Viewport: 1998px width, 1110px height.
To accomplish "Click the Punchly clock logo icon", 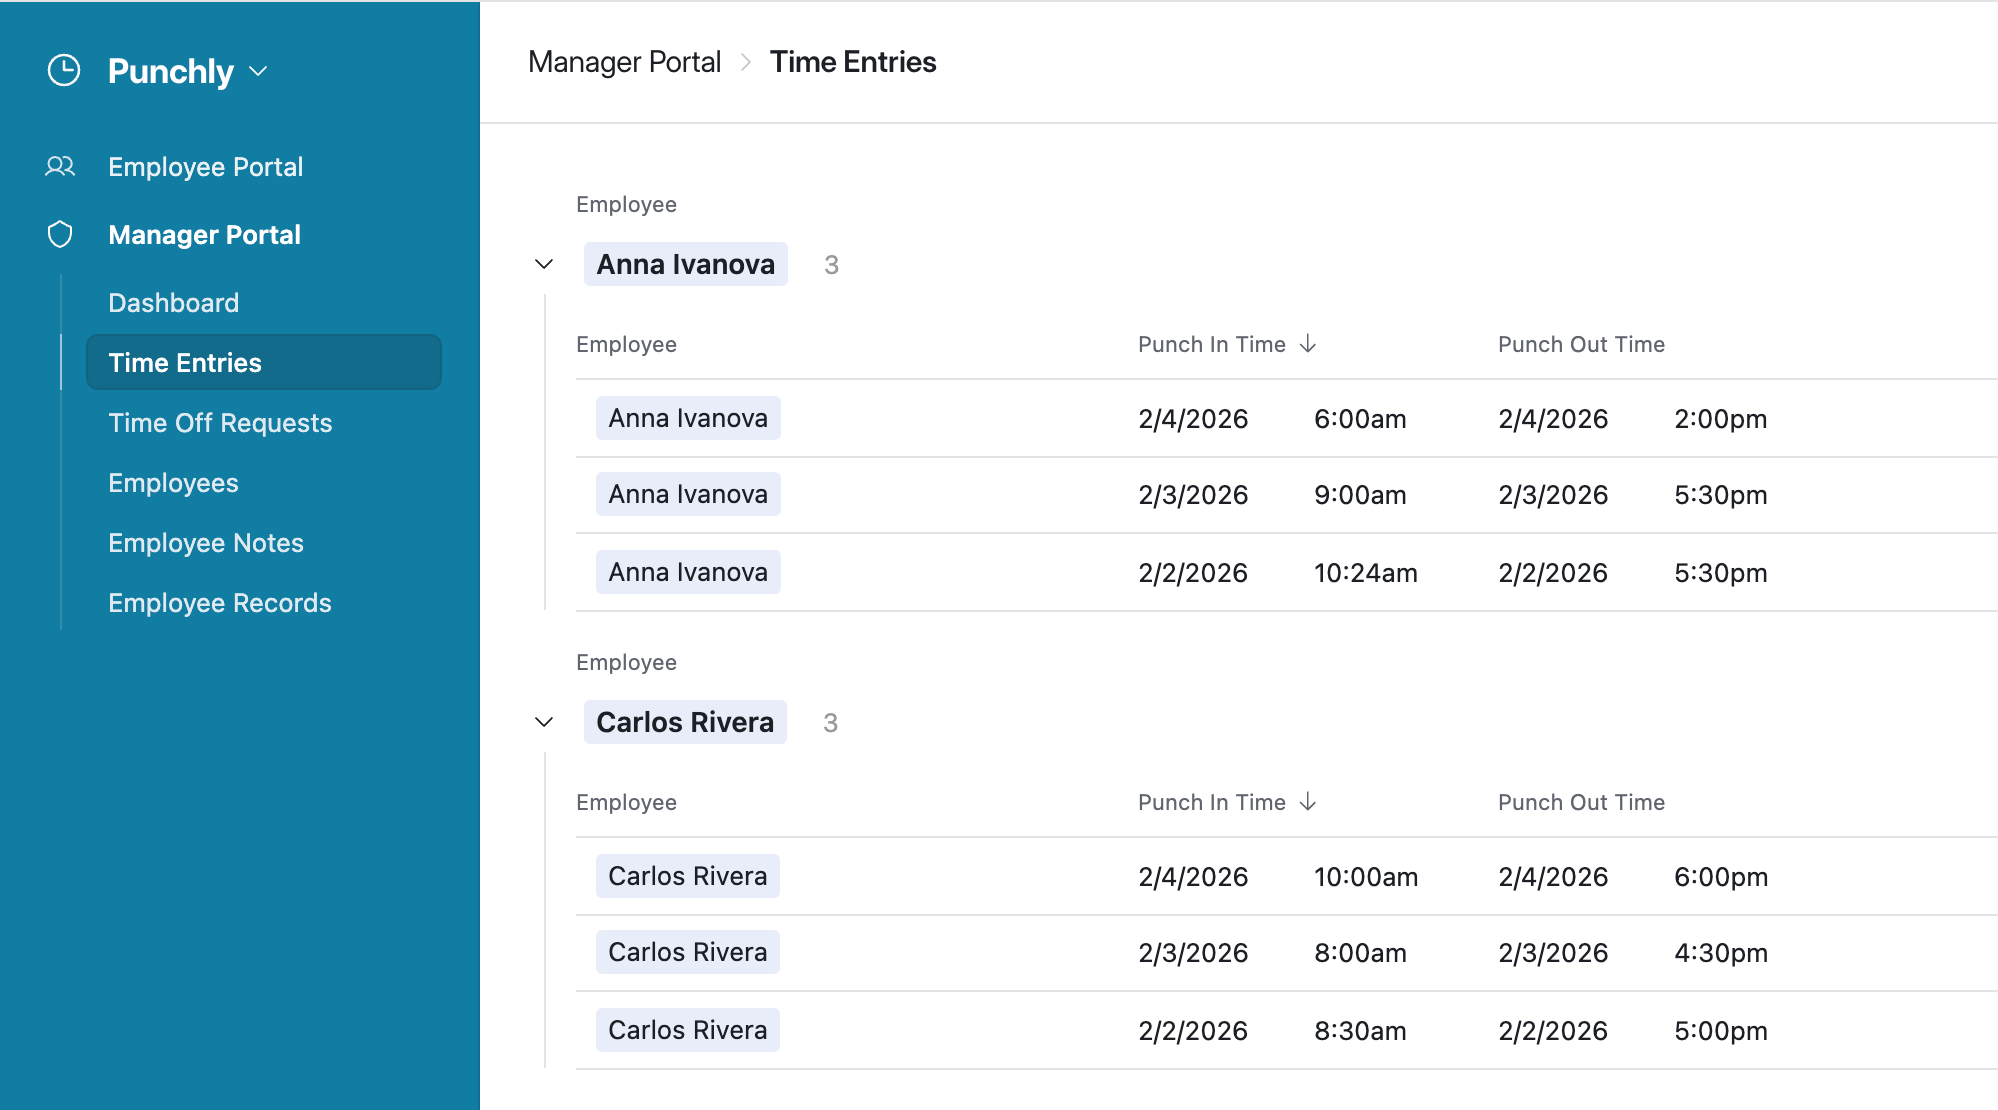I will pyautogui.click(x=64, y=71).
